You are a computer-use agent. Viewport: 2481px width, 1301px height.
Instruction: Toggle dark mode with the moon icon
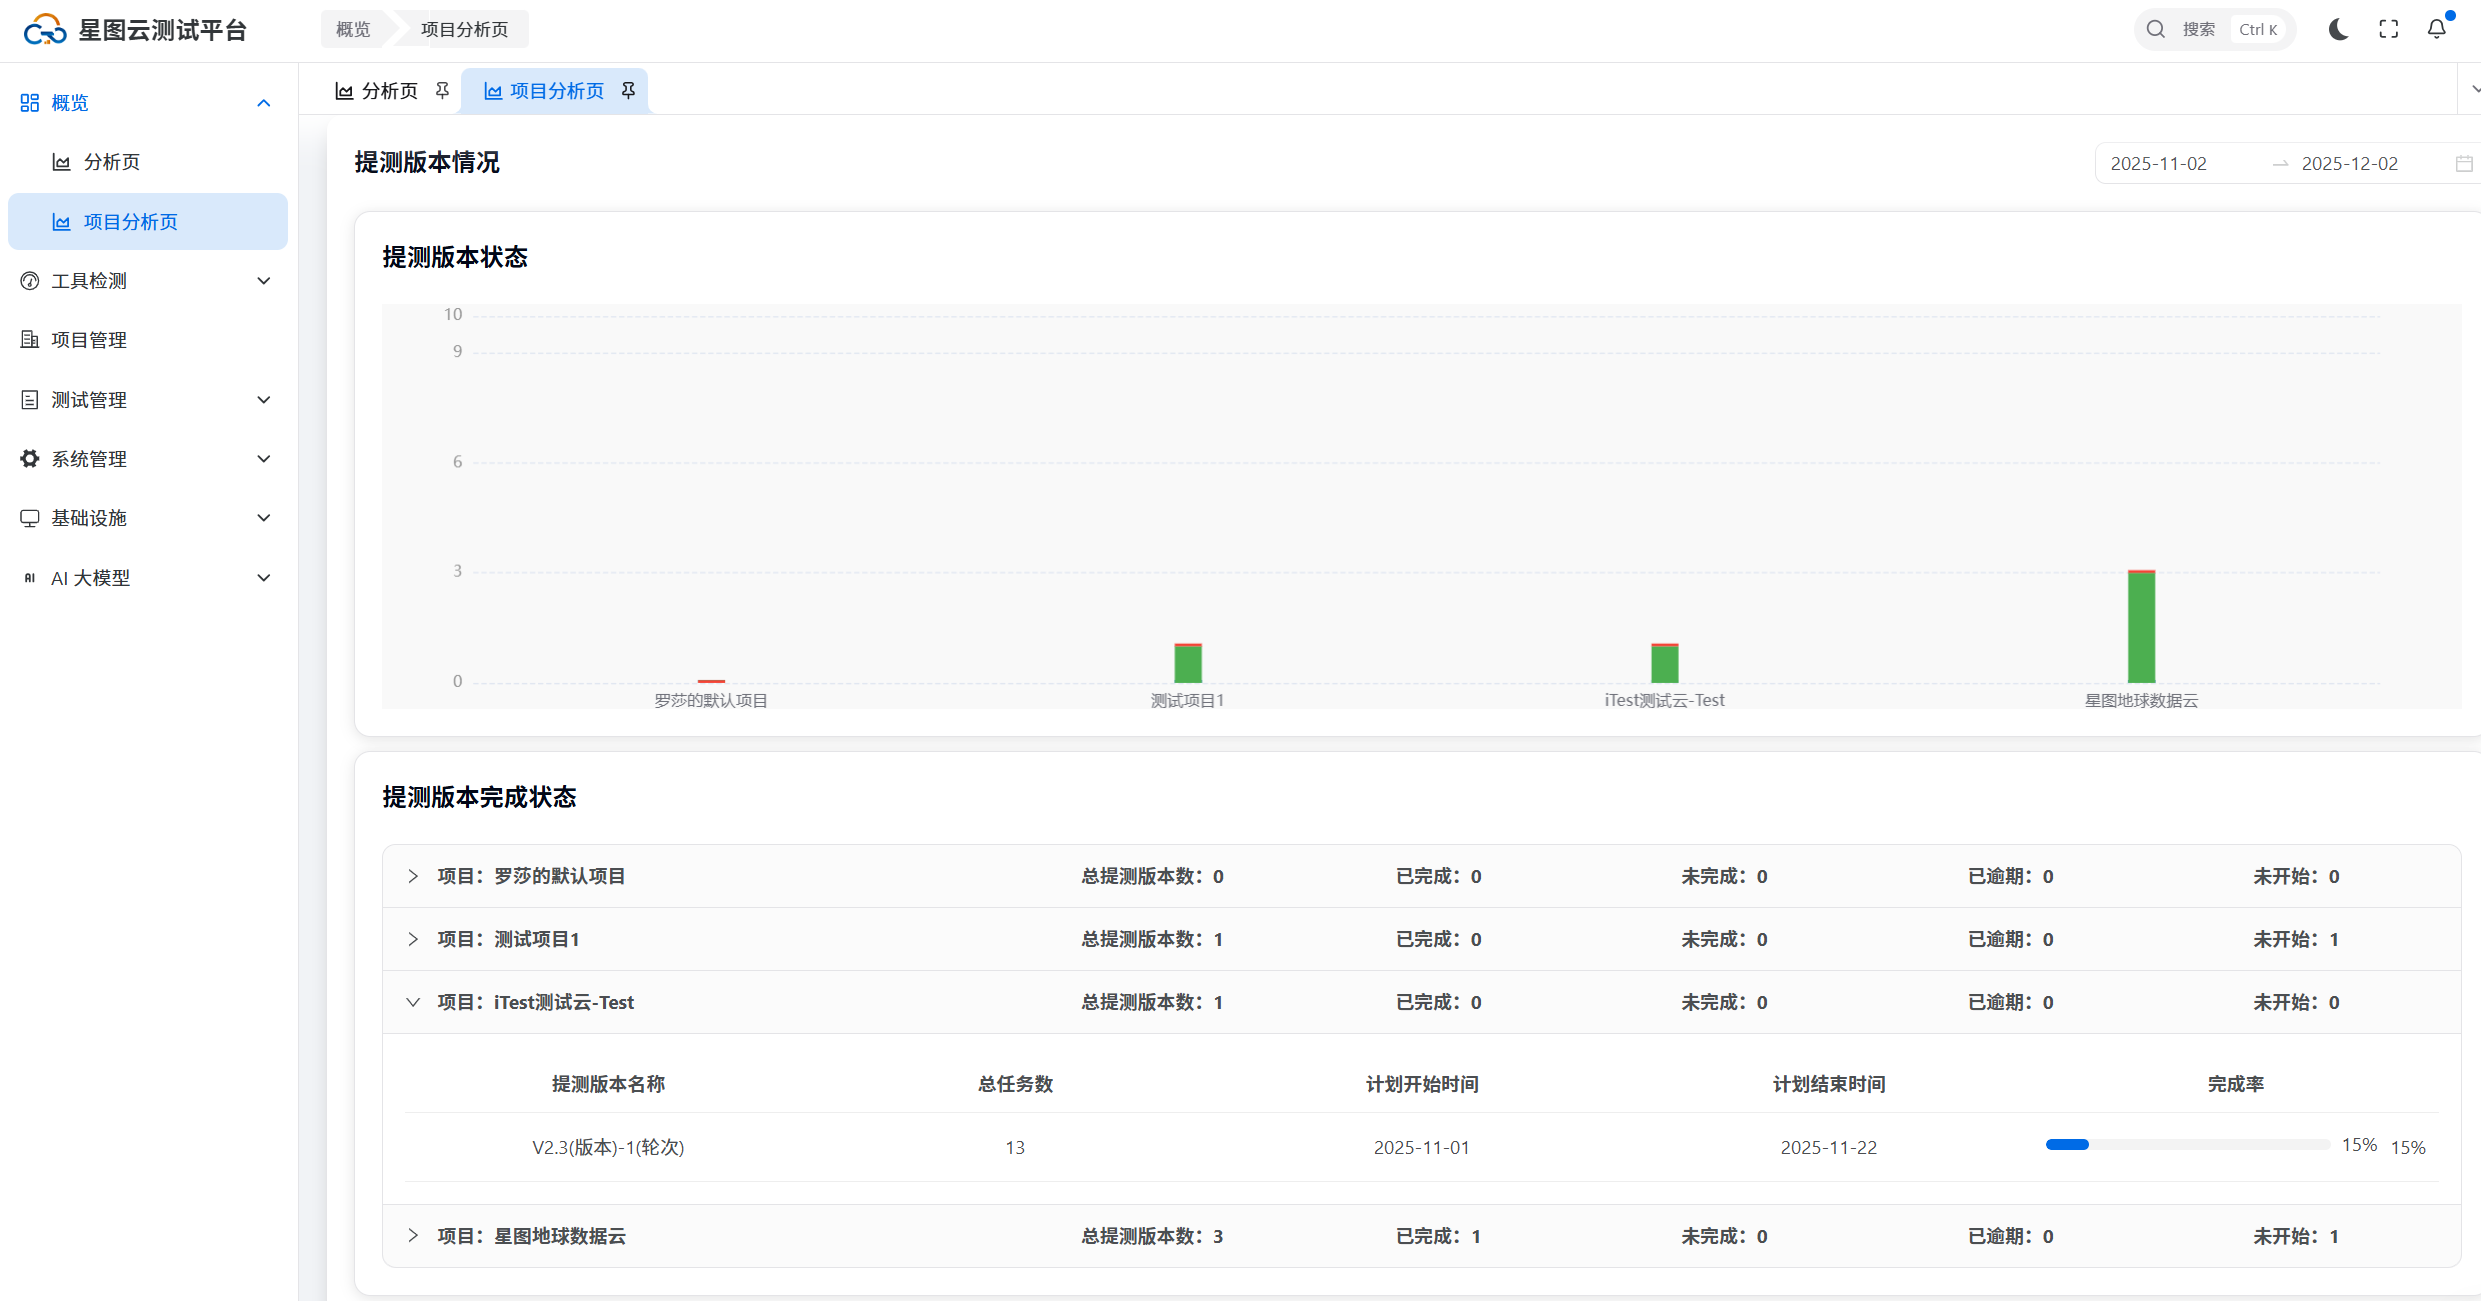coord(2338,30)
